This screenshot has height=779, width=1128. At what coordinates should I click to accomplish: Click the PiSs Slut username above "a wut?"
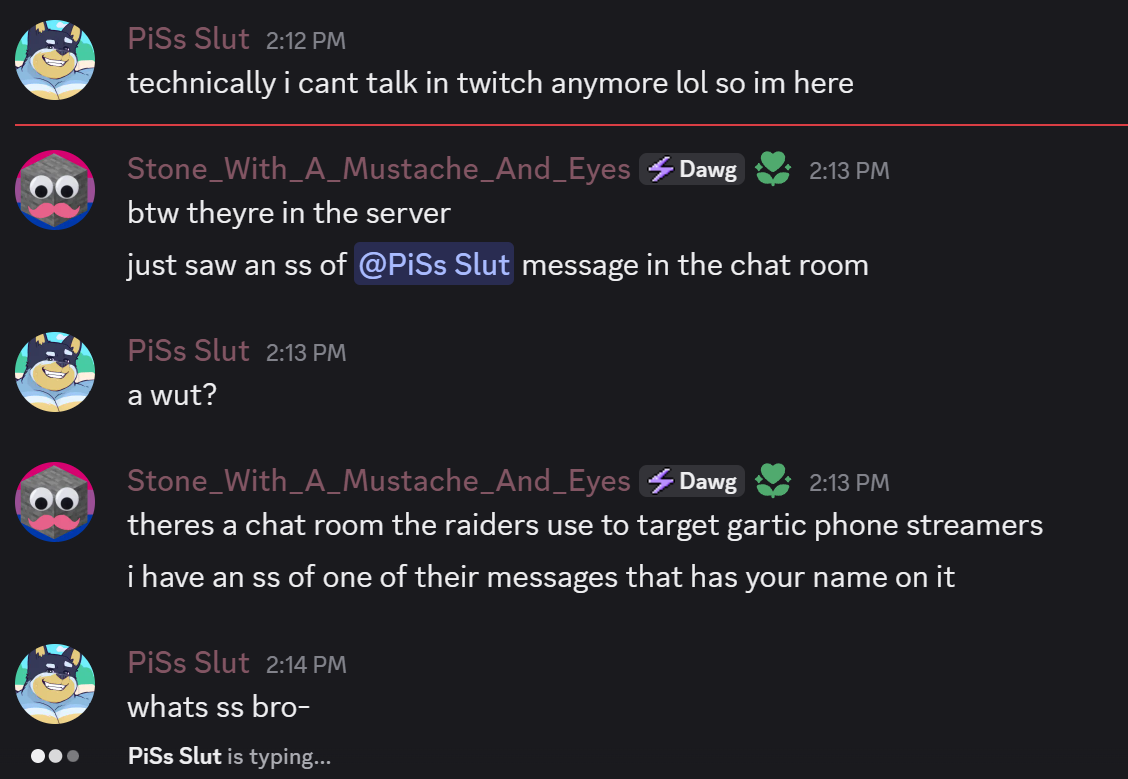pyautogui.click(x=188, y=351)
